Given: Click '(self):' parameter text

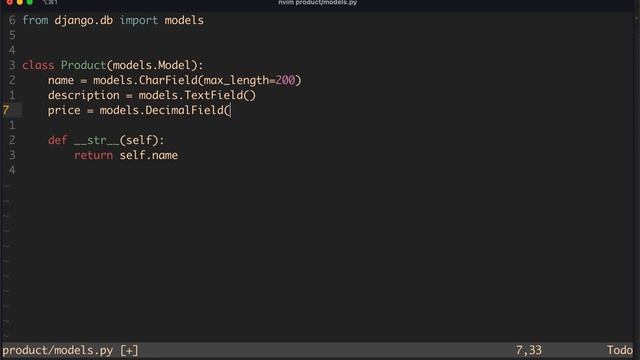Looking at the screenshot, I should (142, 140).
